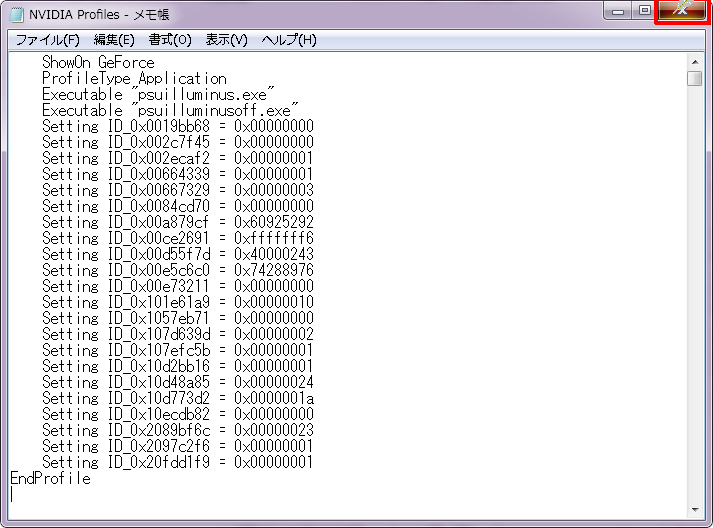The width and height of the screenshot is (713, 528).
Task: Click Setting ID_0x002c7f45 line
Action: [x=178, y=142]
